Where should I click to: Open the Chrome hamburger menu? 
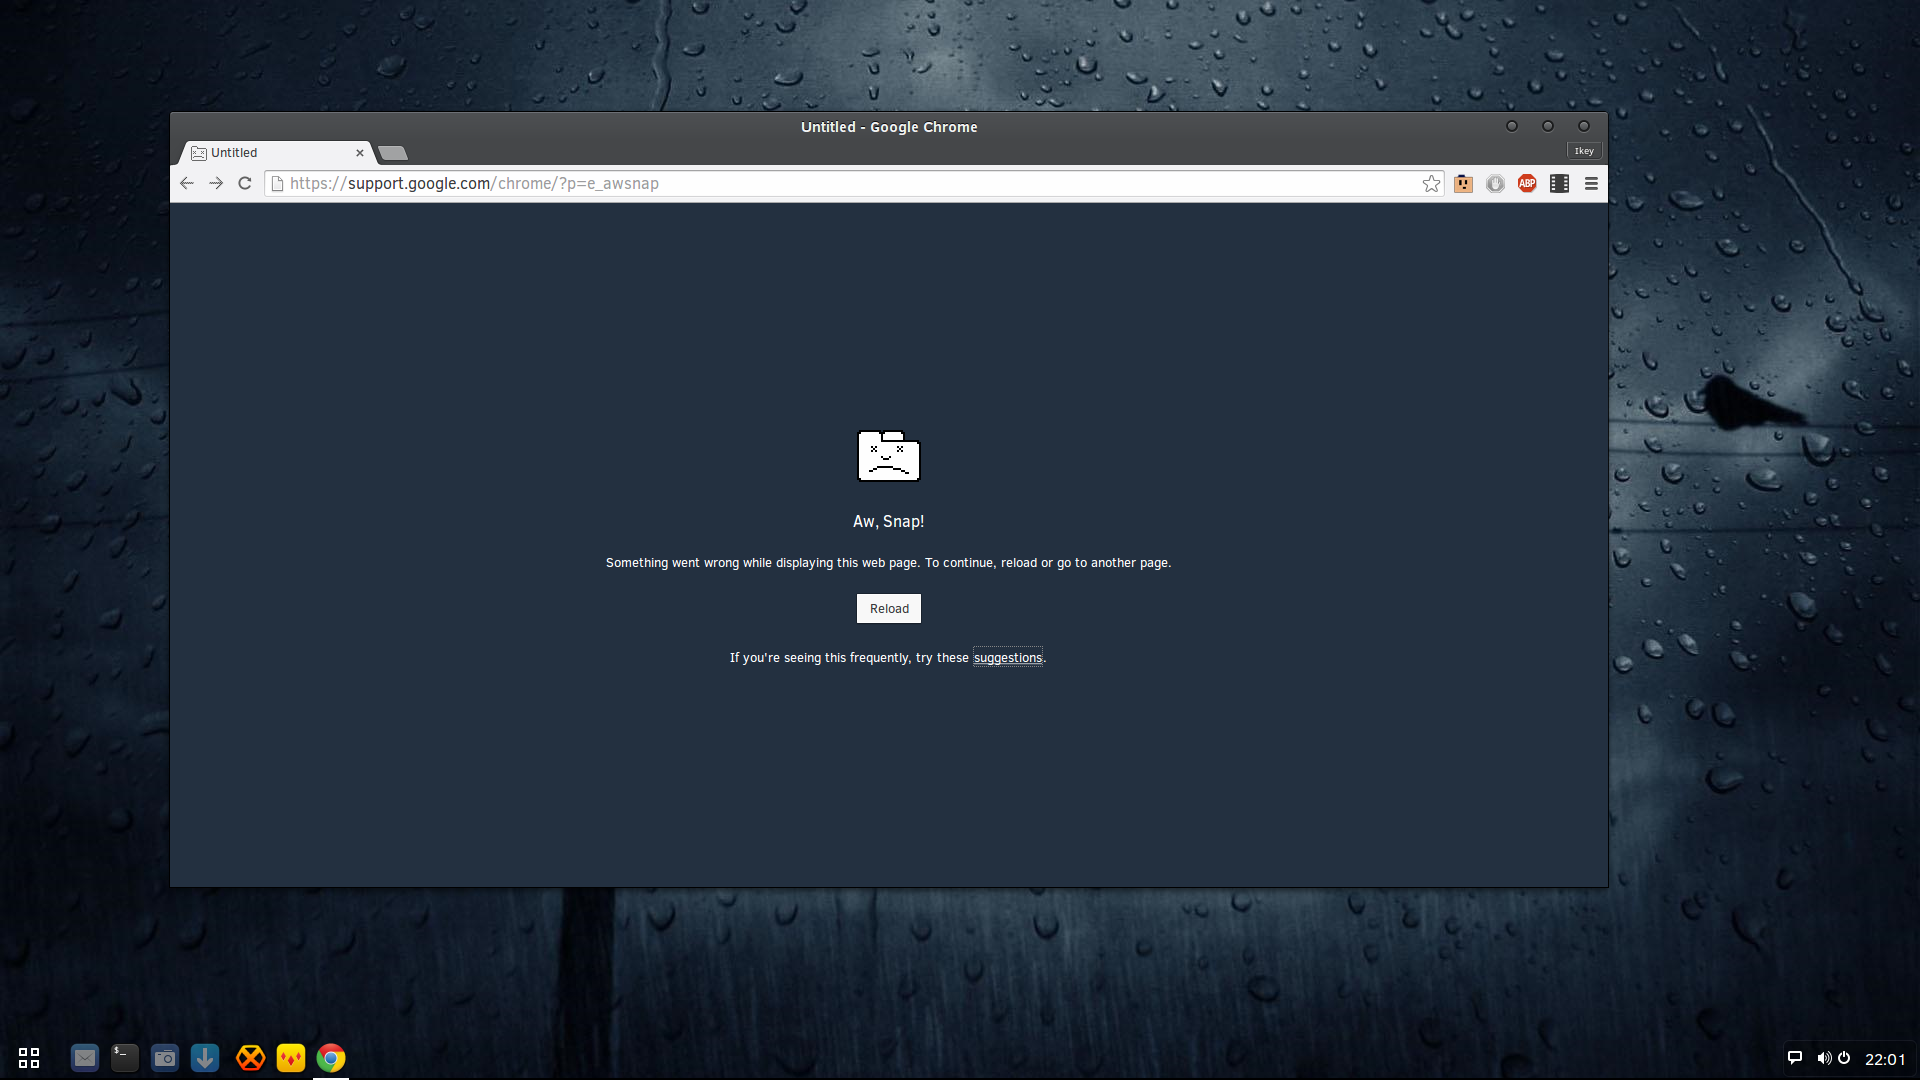point(1591,183)
